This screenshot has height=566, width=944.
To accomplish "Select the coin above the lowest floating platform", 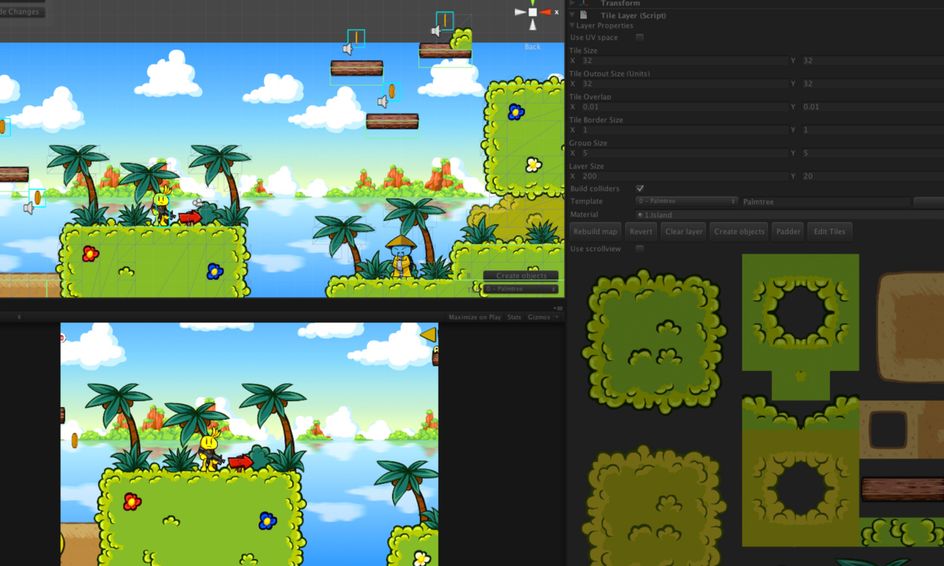I will click(x=392, y=91).
